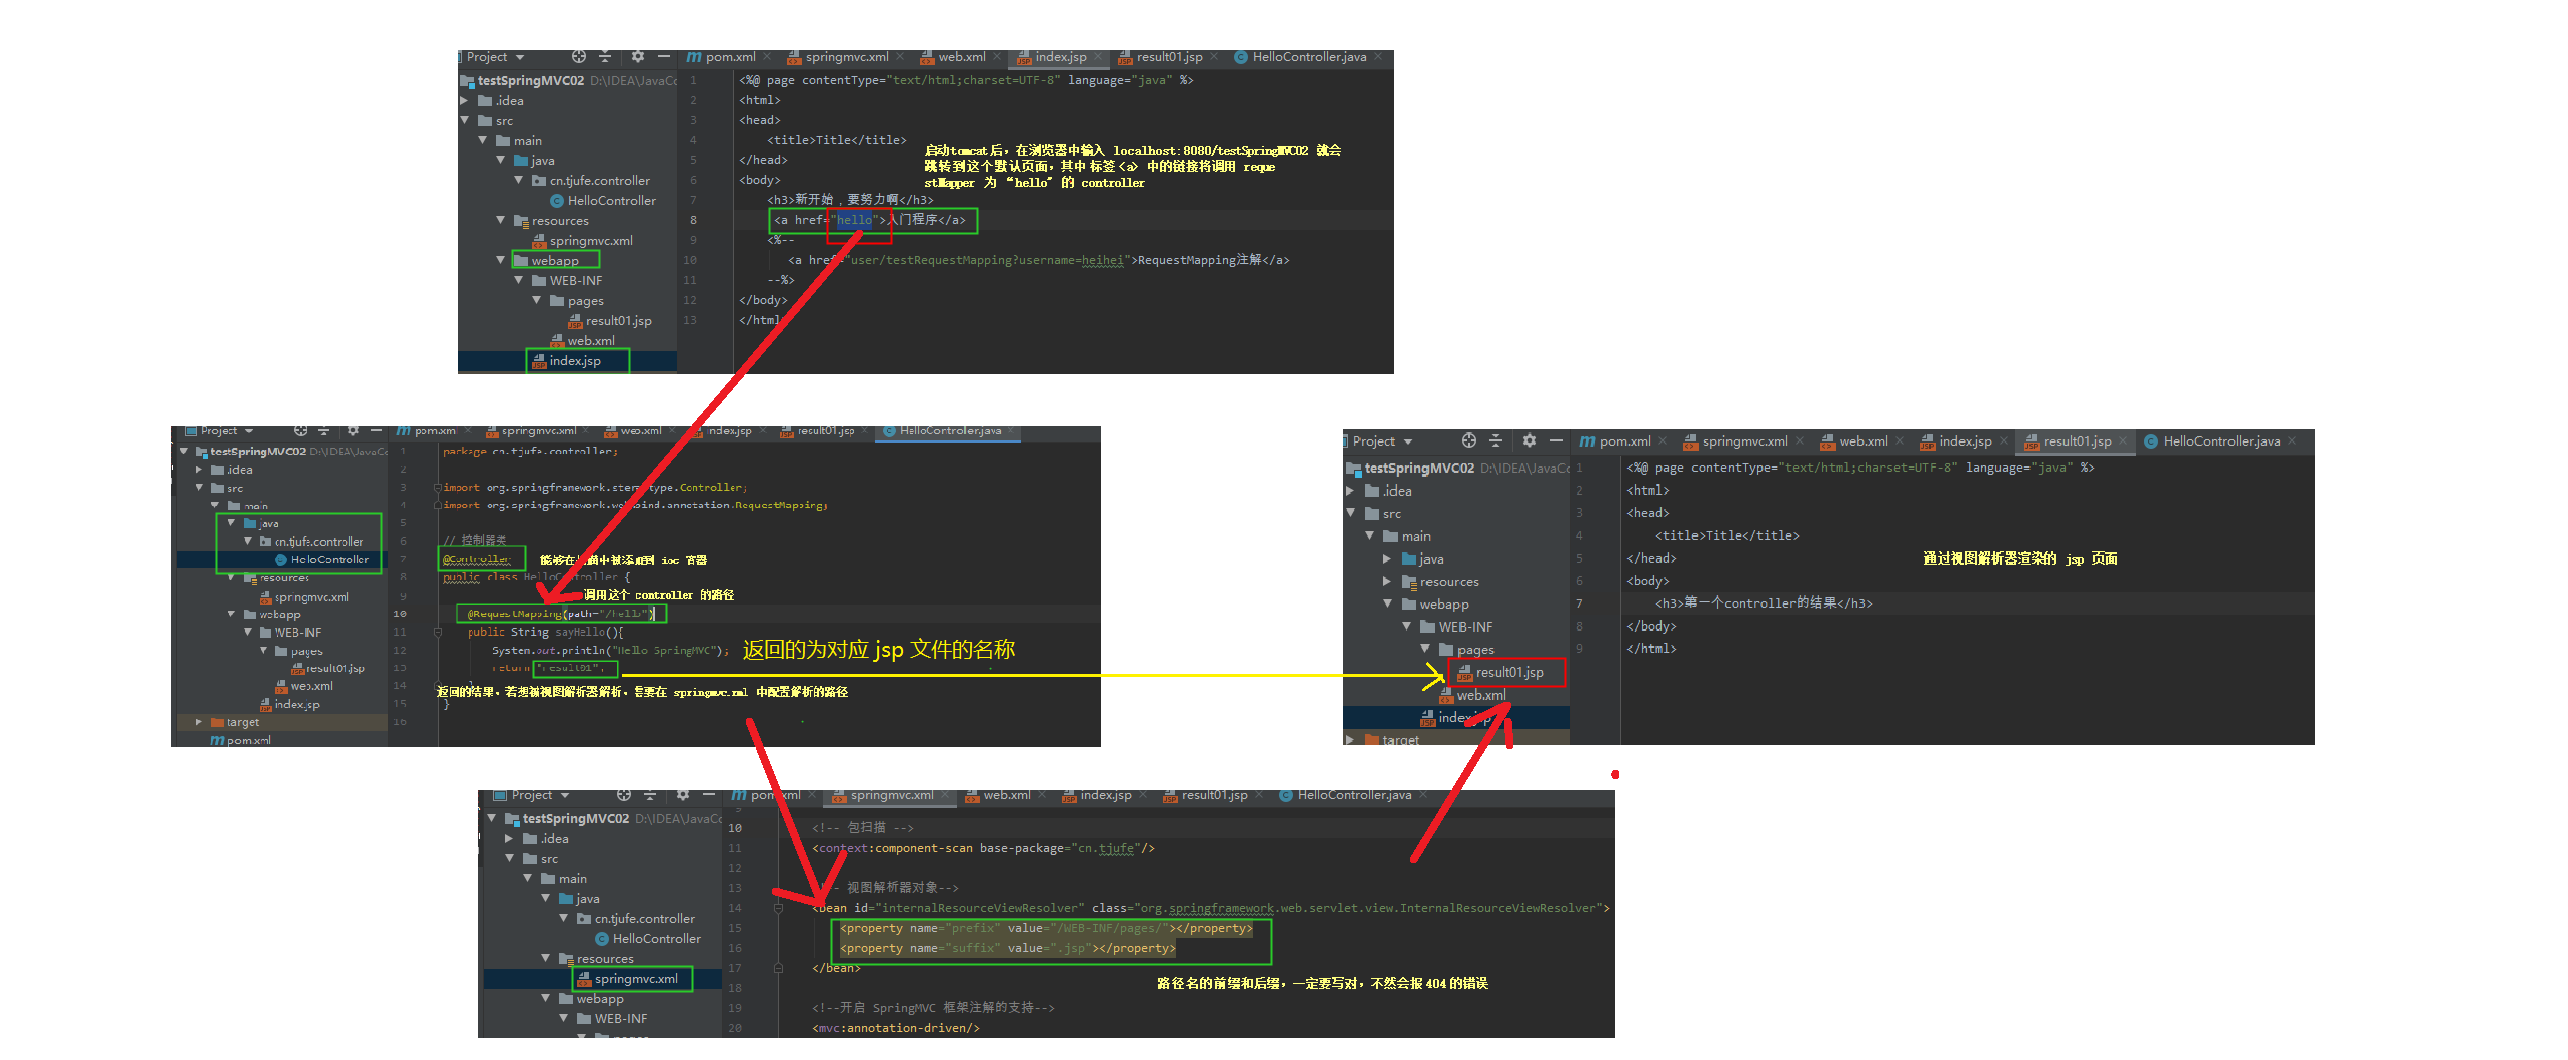
Task: Collapse testSpringMVC02 root in springmvc.xml window
Action: [492, 819]
